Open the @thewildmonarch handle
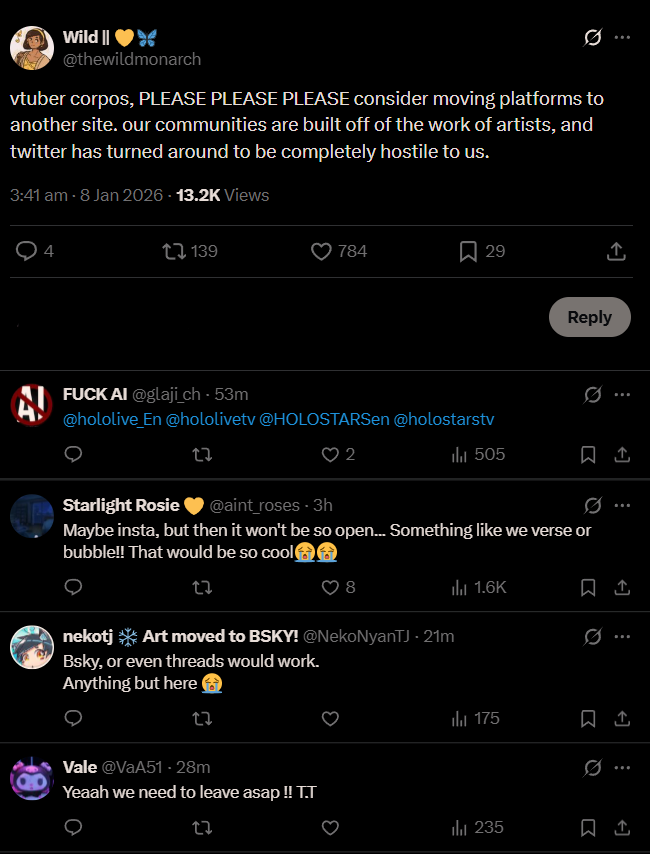Image resolution: width=650 pixels, height=854 pixels. point(132,59)
